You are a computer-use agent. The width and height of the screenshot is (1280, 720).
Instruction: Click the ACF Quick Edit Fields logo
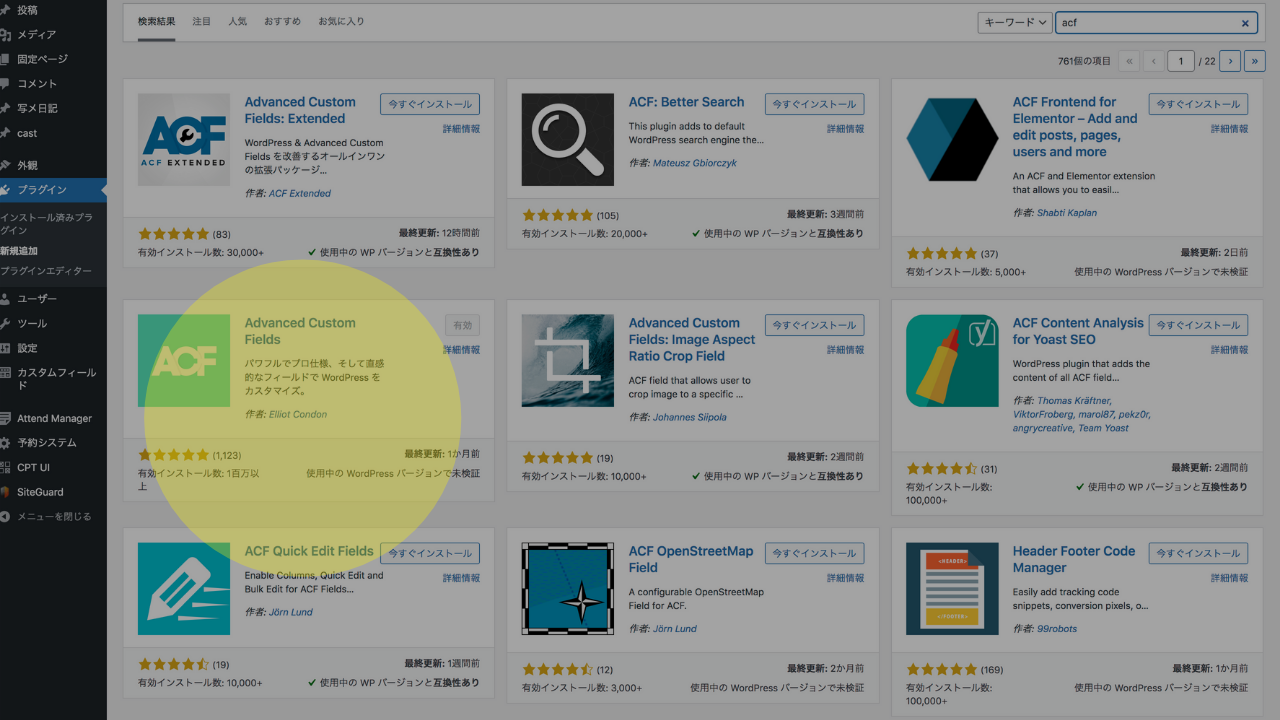click(x=184, y=589)
